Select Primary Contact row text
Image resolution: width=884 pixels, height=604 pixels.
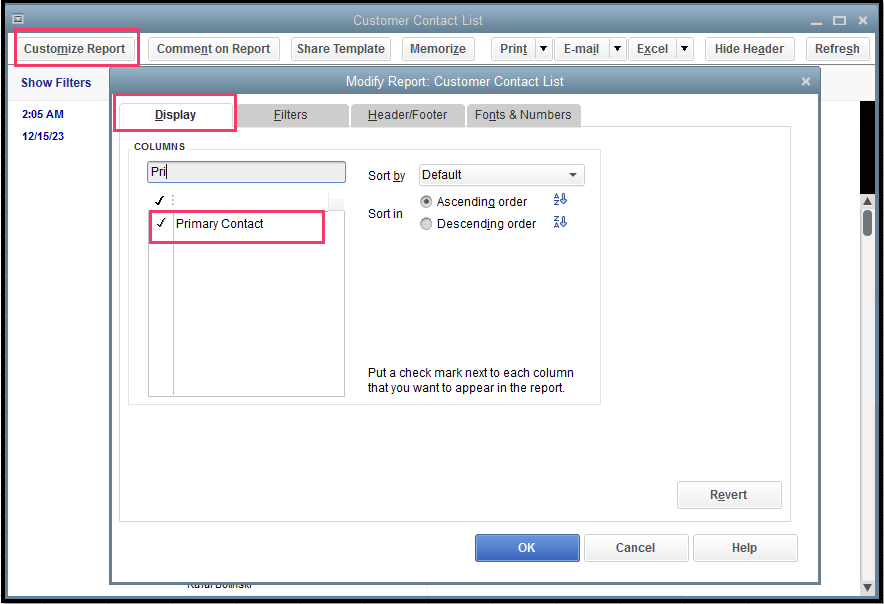click(x=219, y=224)
